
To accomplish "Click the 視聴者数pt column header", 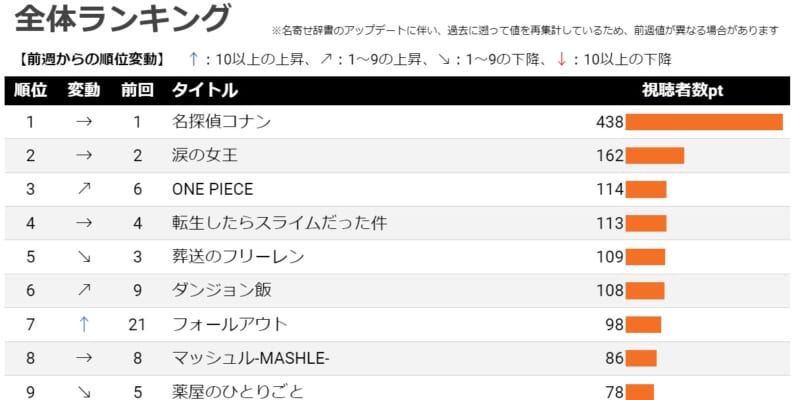I will click(682, 90).
